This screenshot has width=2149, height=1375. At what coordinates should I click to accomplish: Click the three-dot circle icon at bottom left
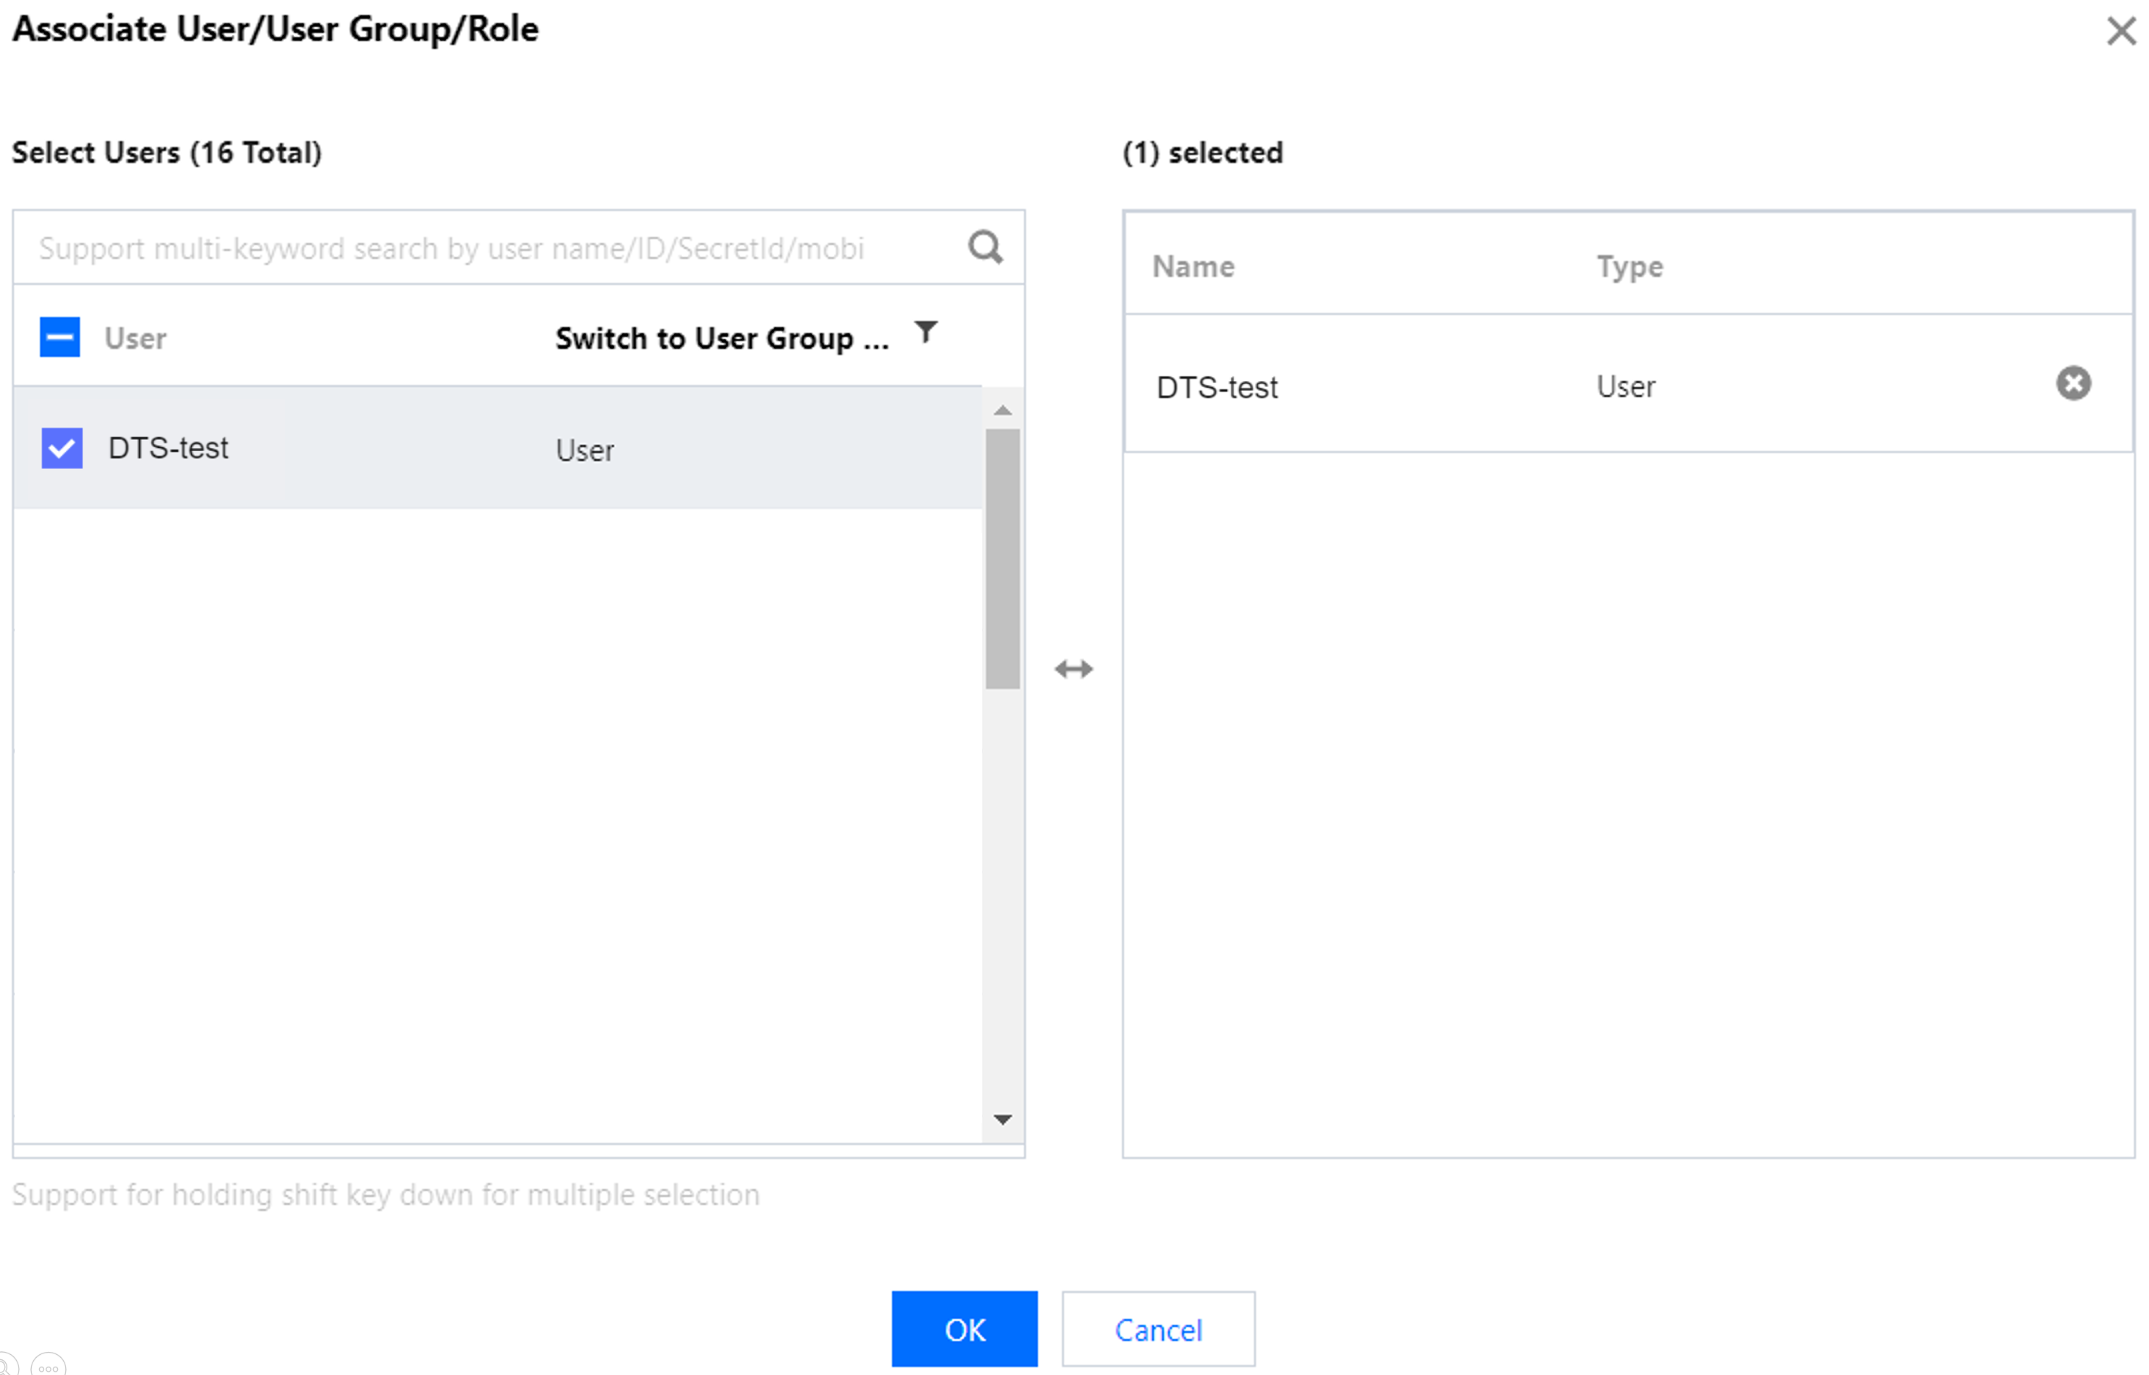tap(48, 1366)
